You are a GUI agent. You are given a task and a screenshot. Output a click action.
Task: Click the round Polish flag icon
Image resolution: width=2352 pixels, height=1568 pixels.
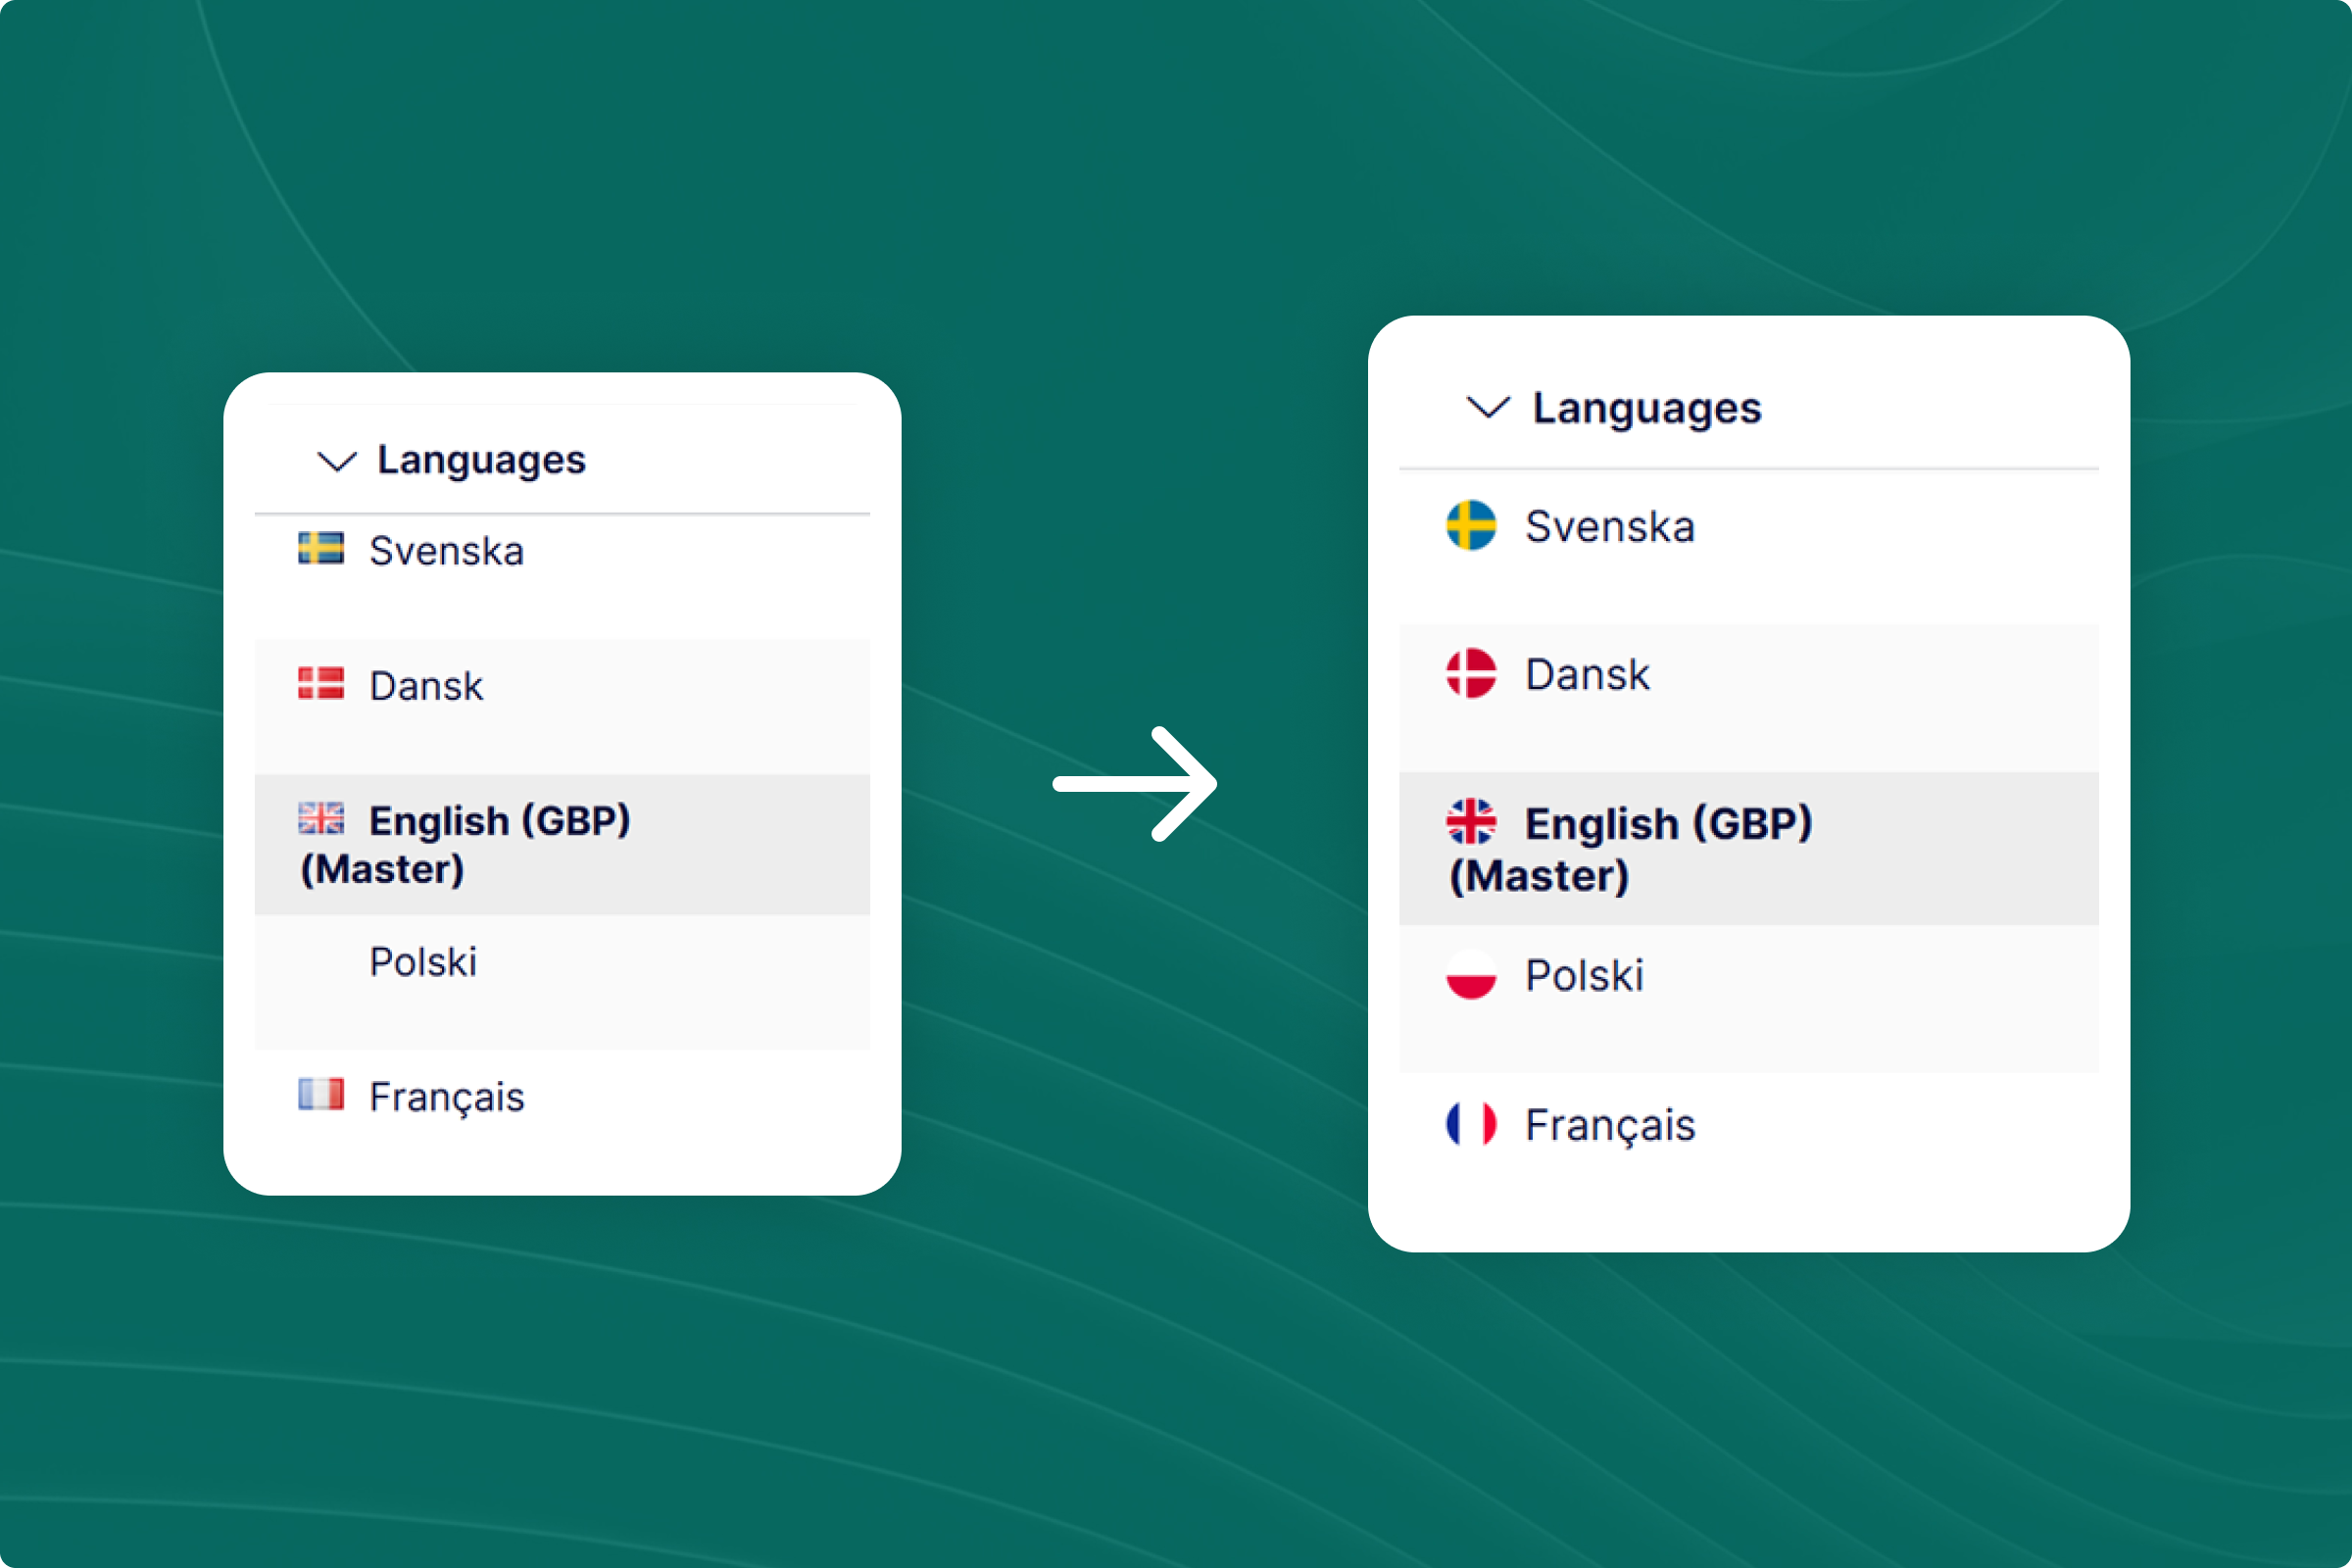[1471, 974]
